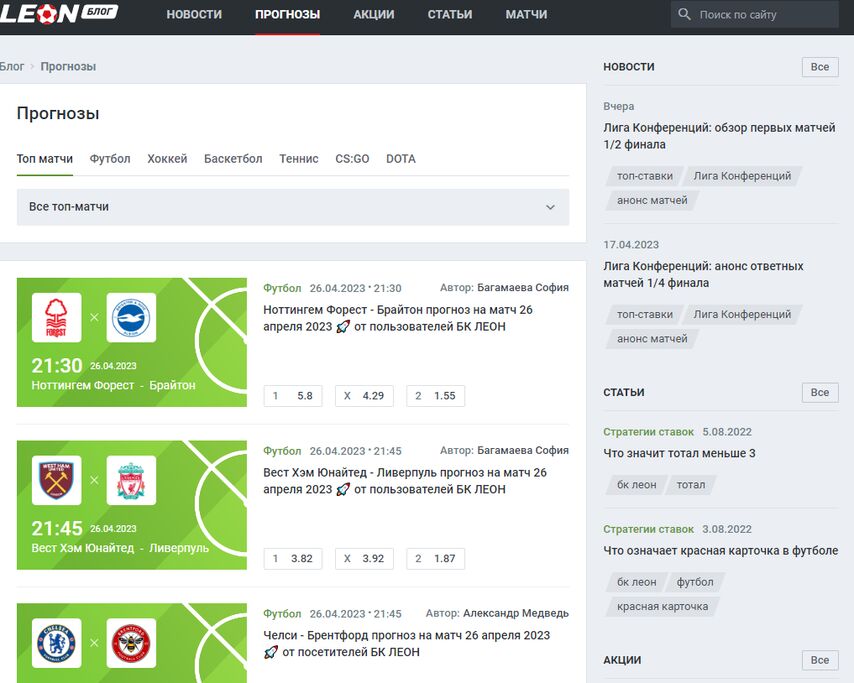
Task: Open the Chelsea - Brentford forecast article
Action: coord(407,644)
